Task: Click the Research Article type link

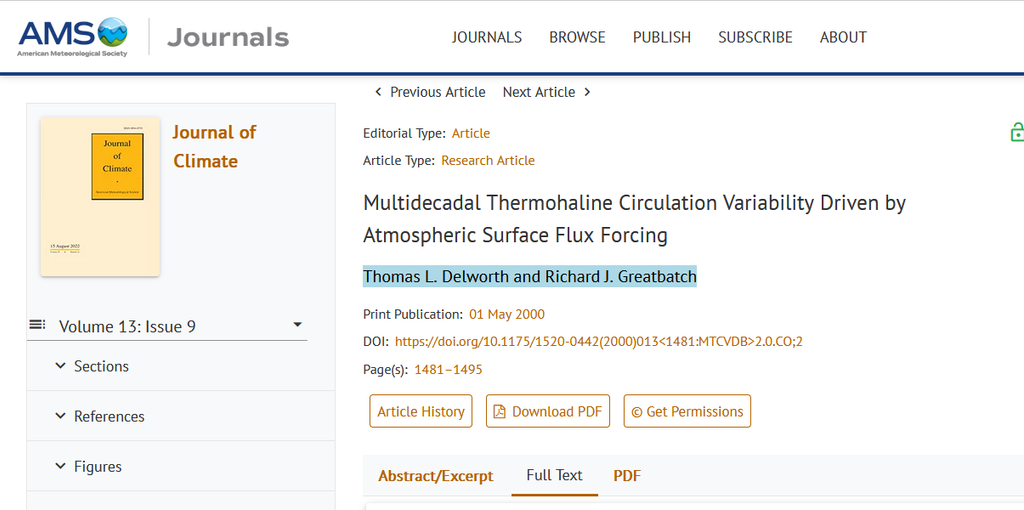Action: click(x=488, y=160)
